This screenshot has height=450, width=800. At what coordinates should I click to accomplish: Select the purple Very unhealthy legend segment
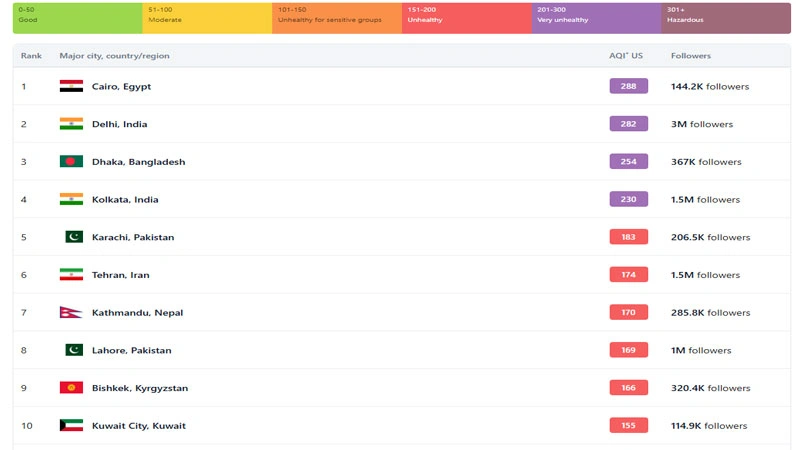click(x=596, y=18)
